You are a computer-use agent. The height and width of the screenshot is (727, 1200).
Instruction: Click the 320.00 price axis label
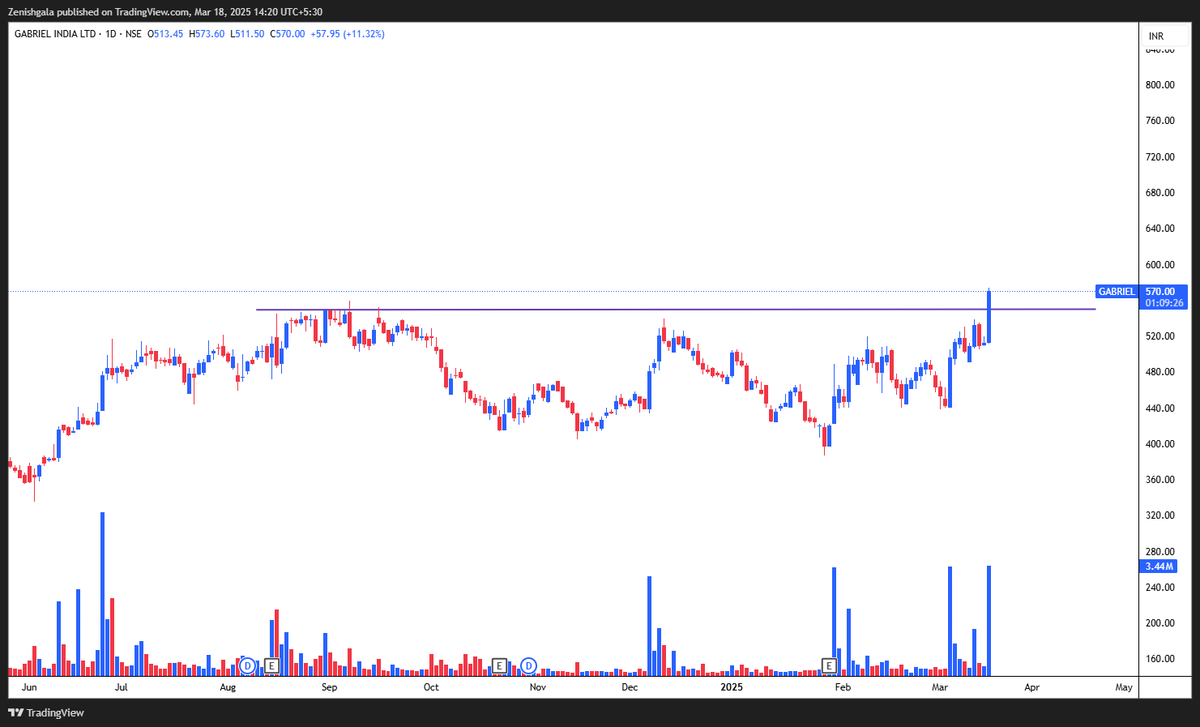[1160, 516]
